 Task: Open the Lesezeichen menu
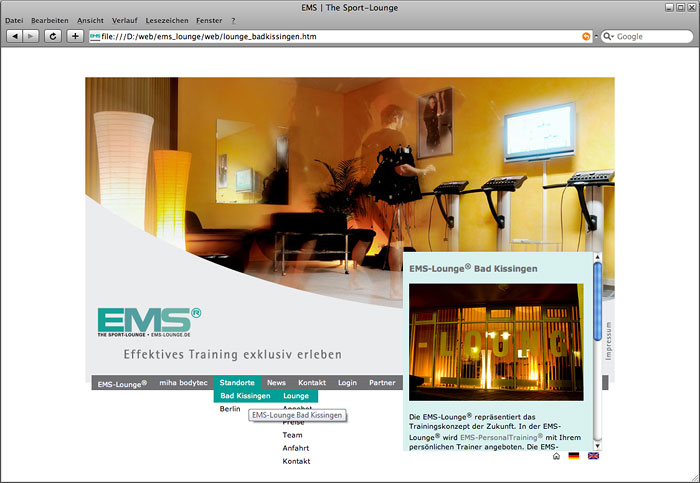167,21
